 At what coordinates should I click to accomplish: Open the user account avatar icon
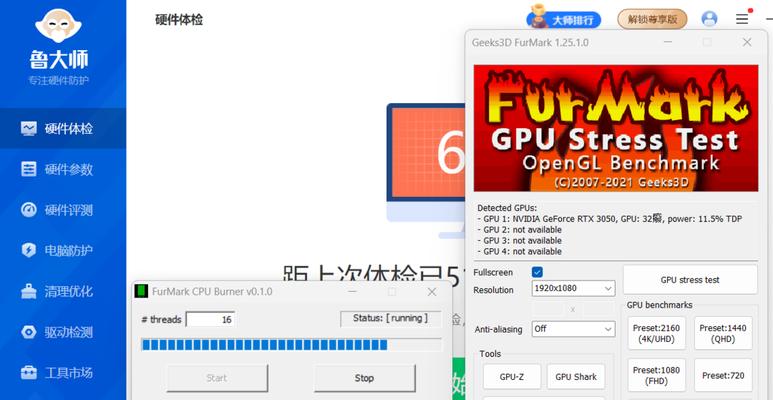pyautogui.click(x=709, y=19)
